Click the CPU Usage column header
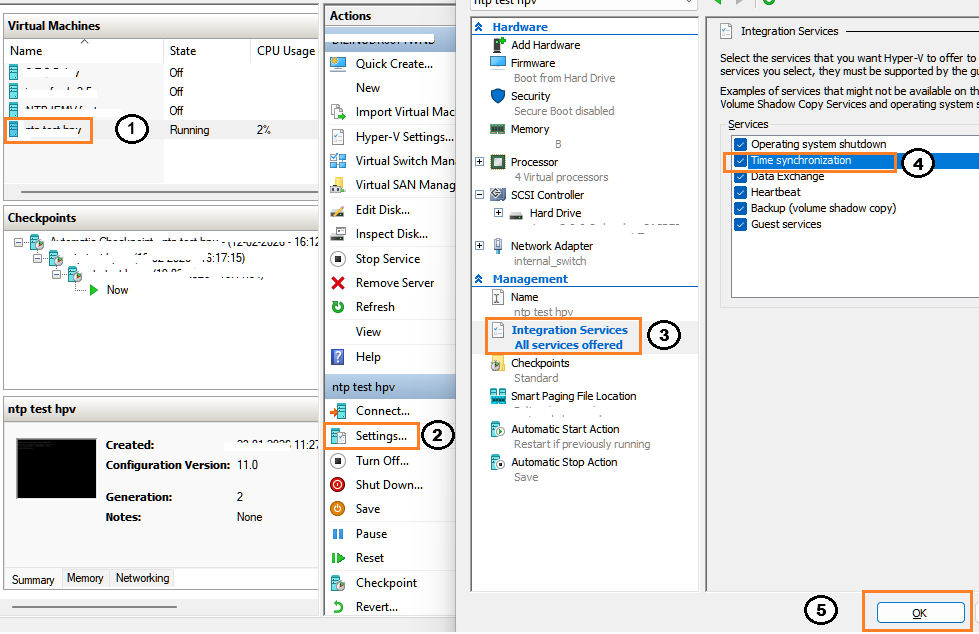 [x=285, y=51]
